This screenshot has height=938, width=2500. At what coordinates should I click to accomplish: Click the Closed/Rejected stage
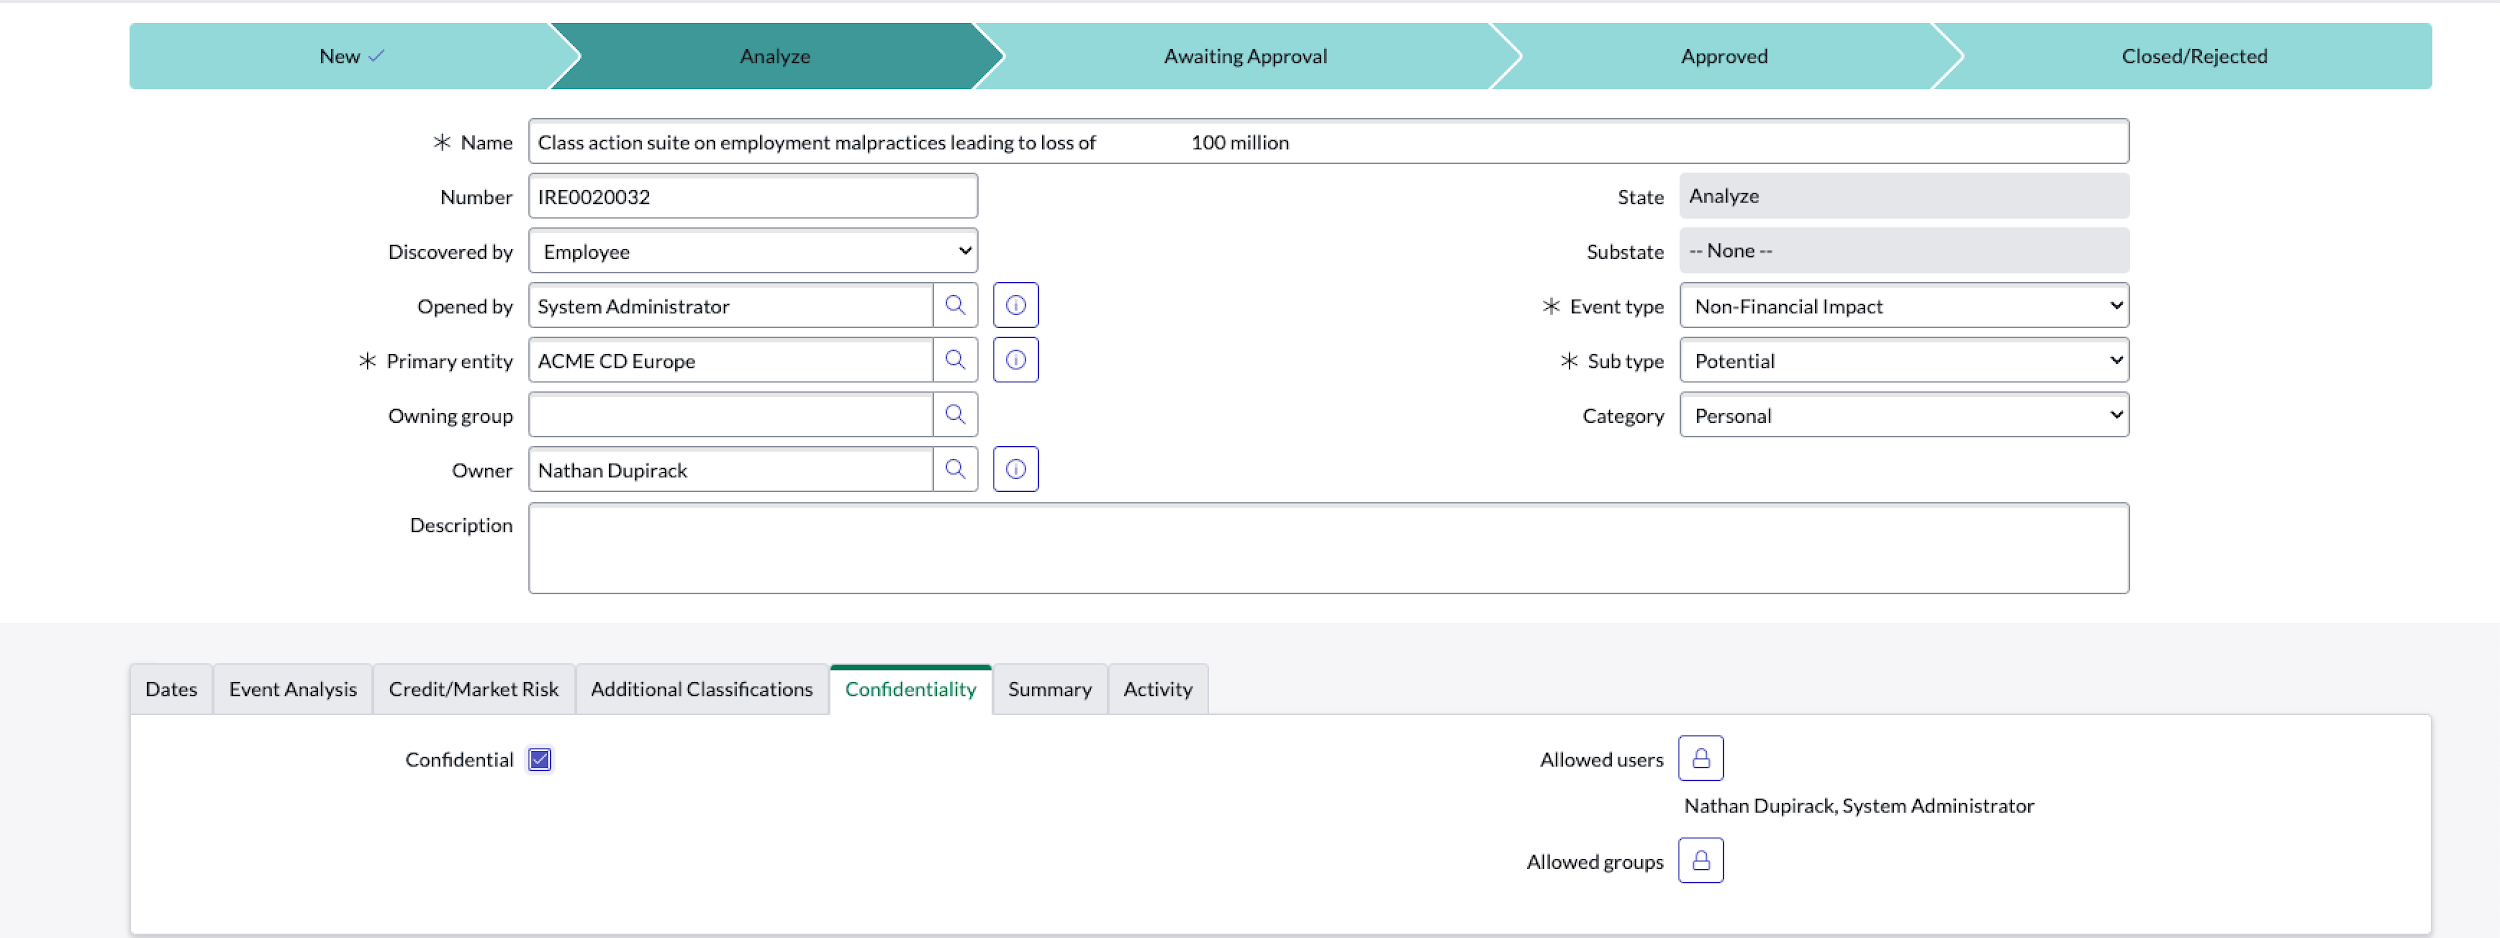[x=2194, y=56]
